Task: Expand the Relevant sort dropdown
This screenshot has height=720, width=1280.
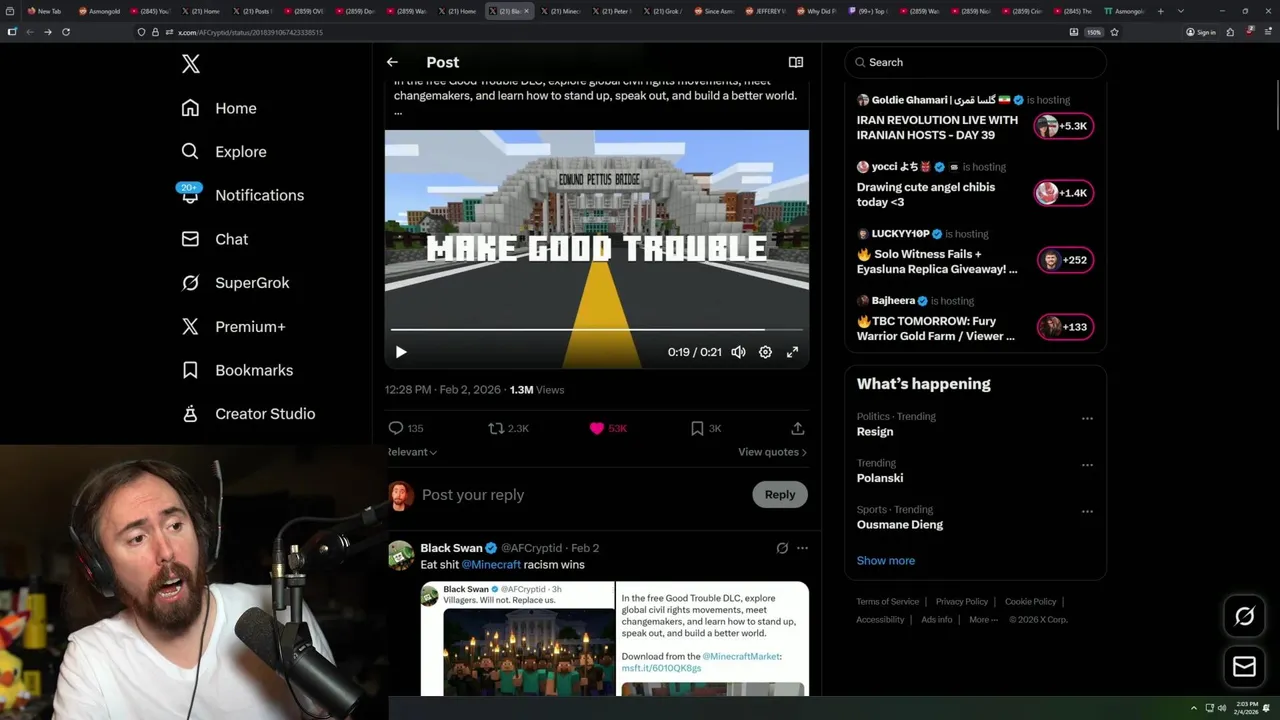Action: pyautogui.click(x=412, y=452)
